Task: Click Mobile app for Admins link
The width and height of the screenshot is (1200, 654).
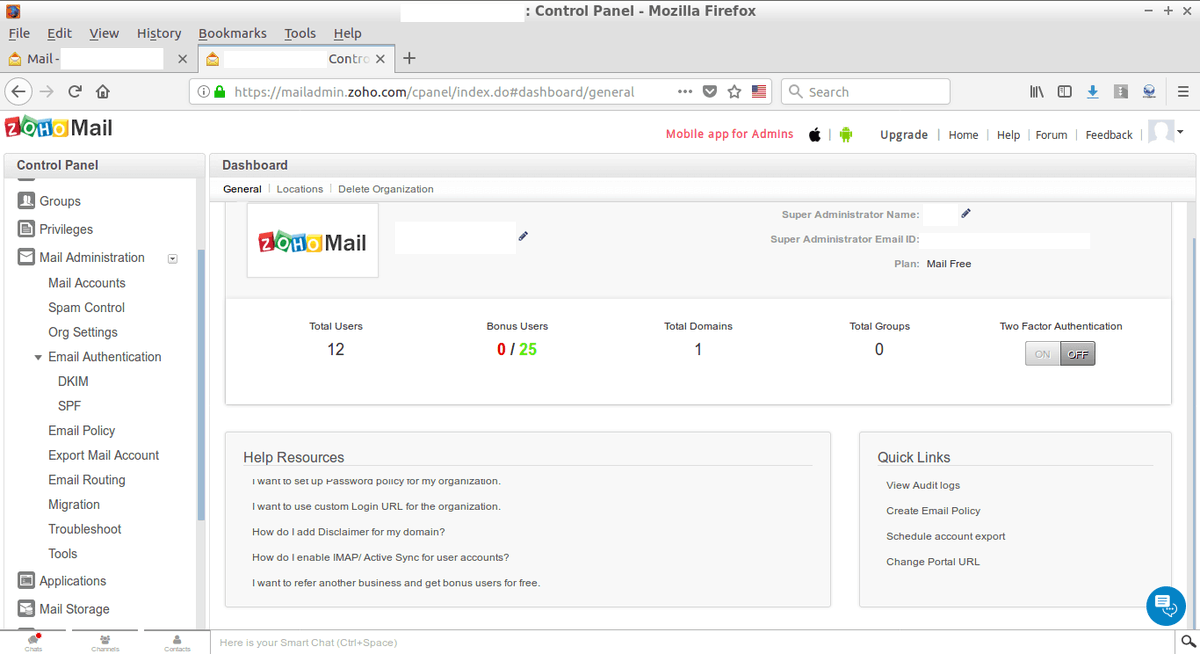Action: click(x=730, y=134)
